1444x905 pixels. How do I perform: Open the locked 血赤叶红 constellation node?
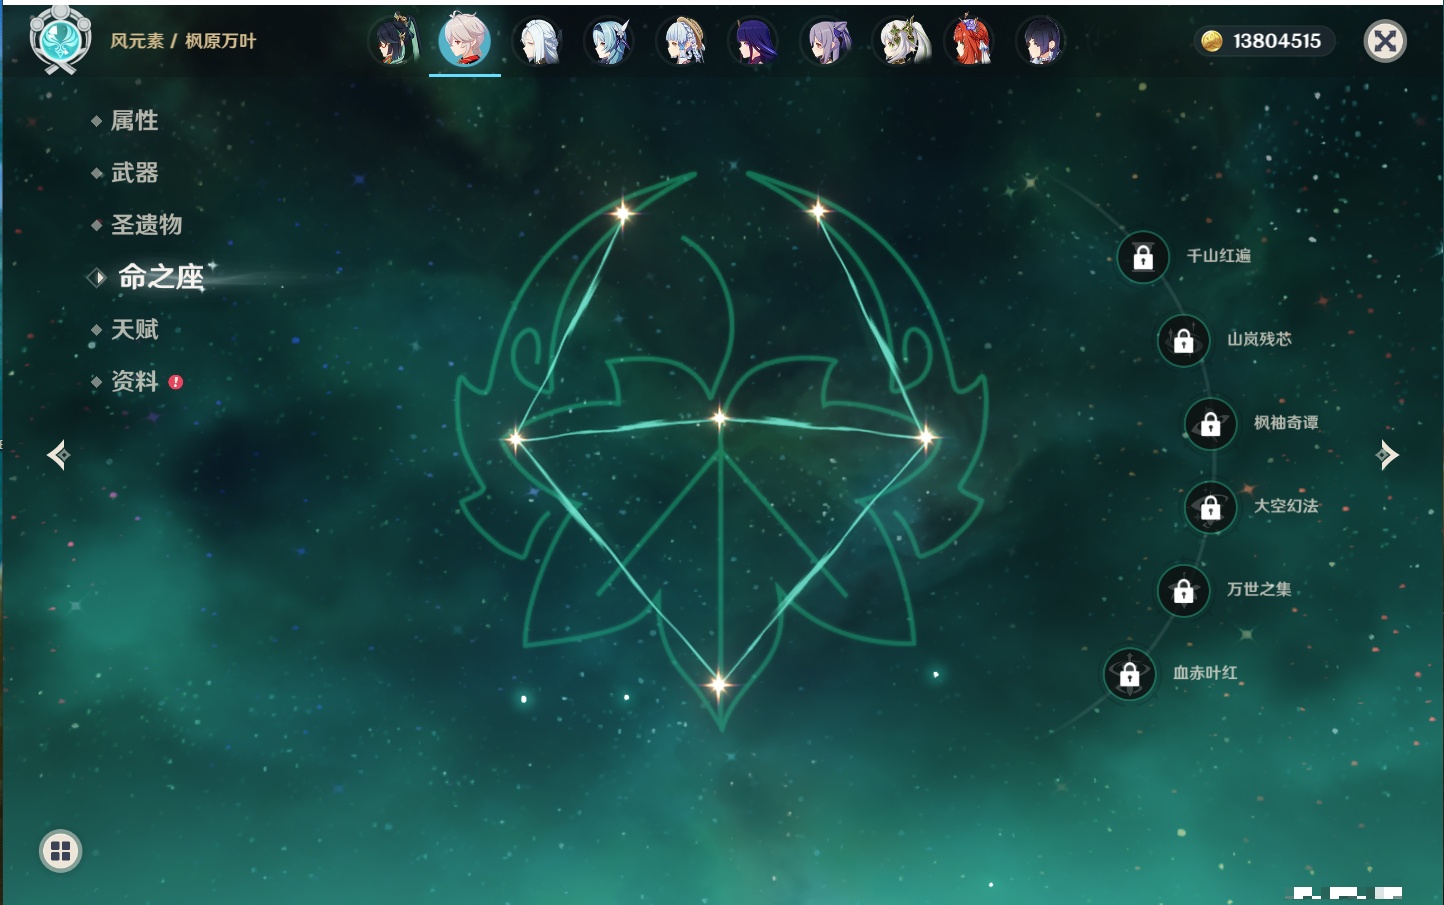tap(1129, 674)
